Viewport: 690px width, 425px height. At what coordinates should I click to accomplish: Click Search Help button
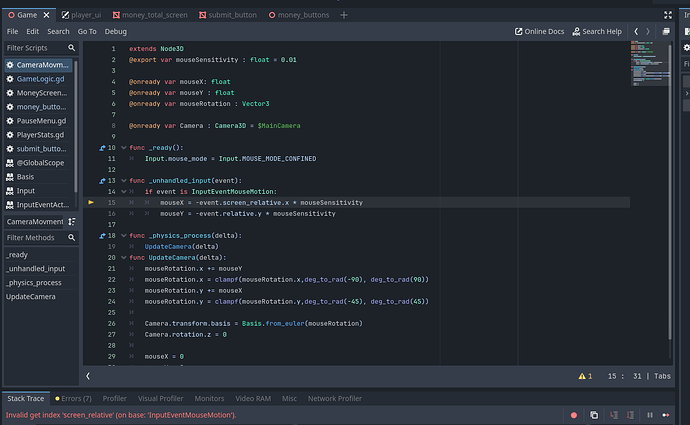coord(597,31)
